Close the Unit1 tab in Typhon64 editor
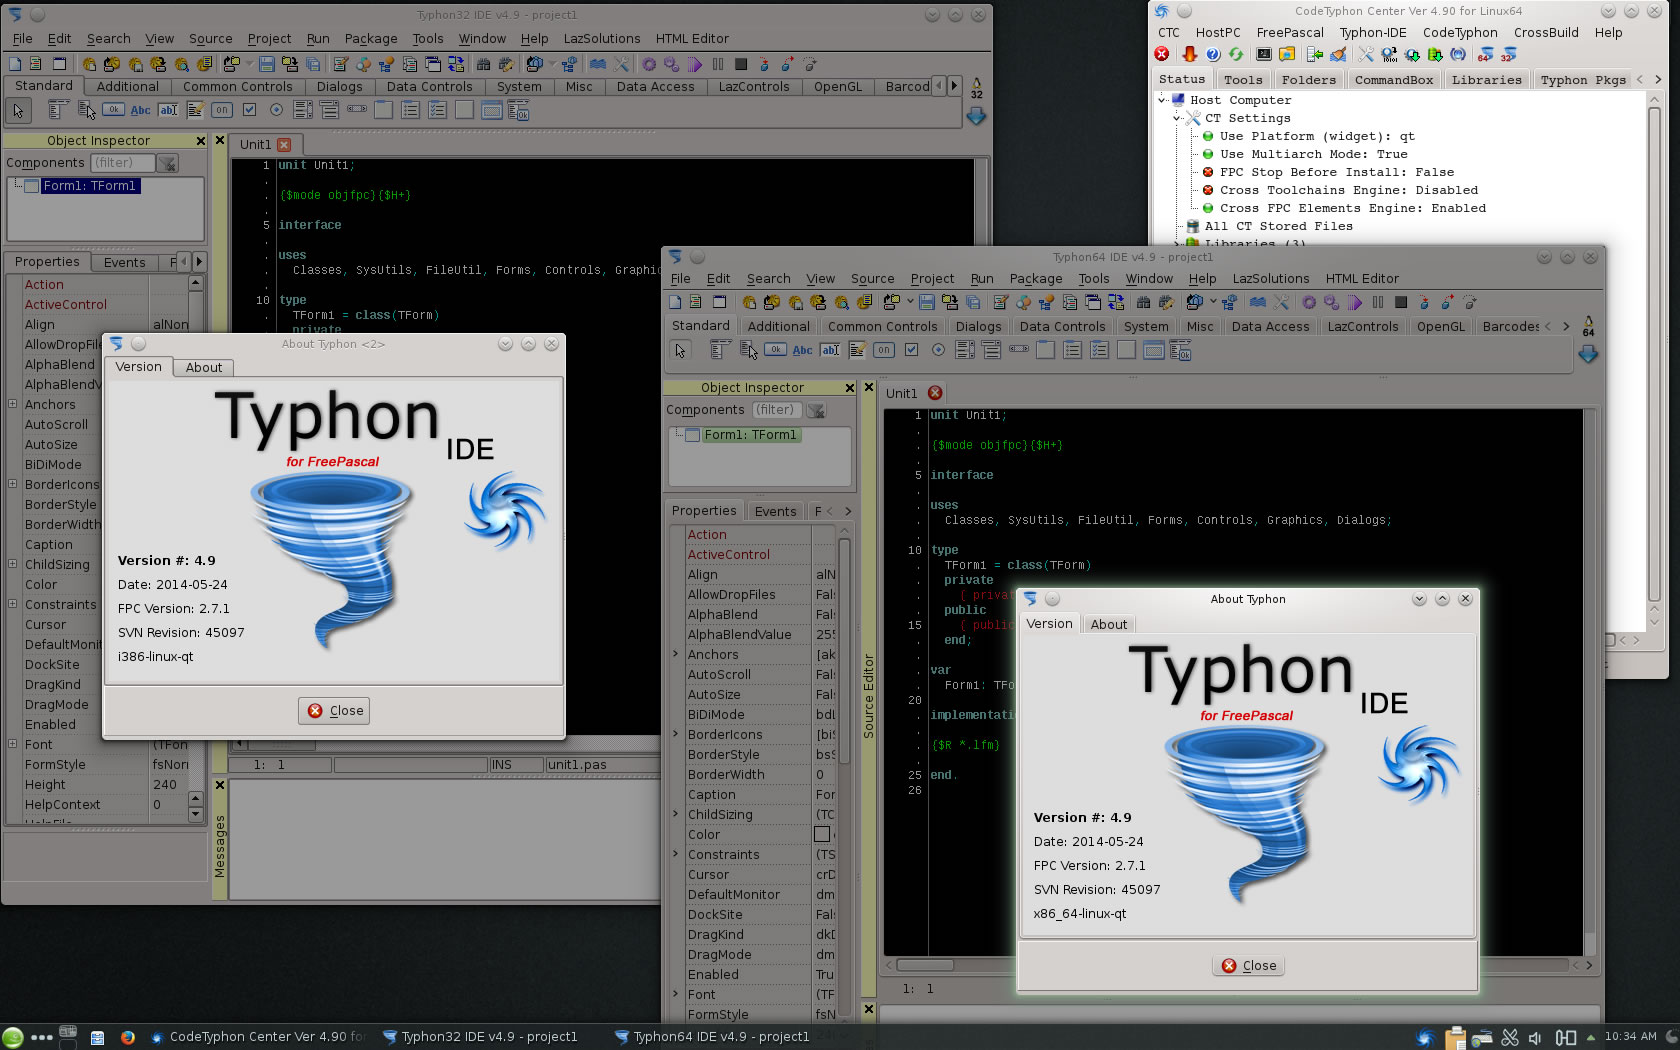Image resolution: width=1680 pixels, height=1050 pixels. [935, 393]
